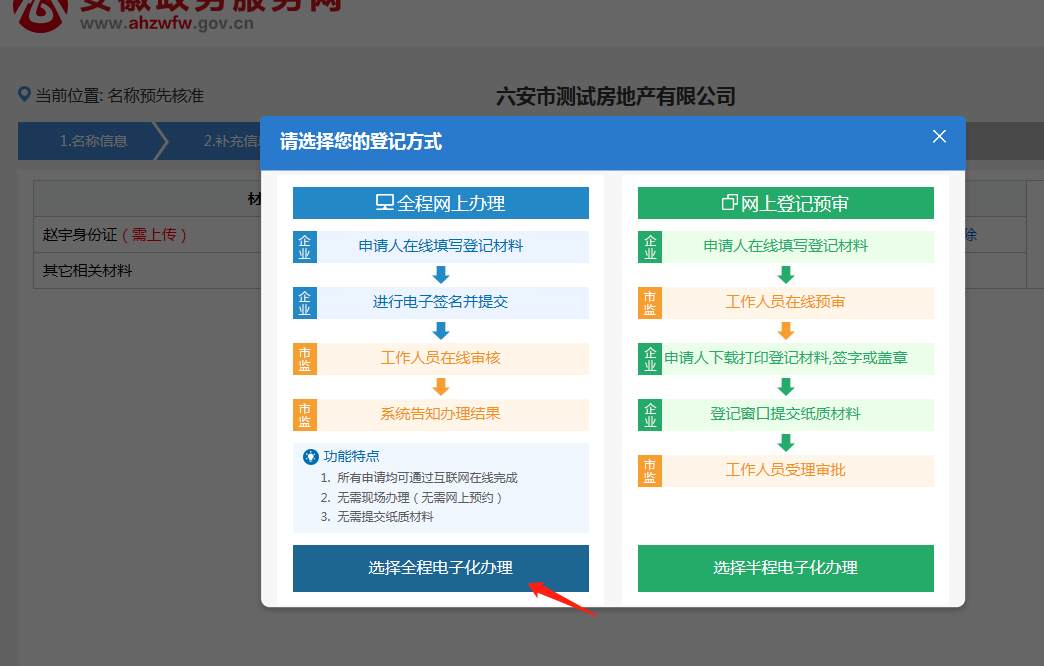This screenshot has height=666, width=1044.
Task: Click the 工作人员在线预审 step box
Action: click(x=785, y=302)
